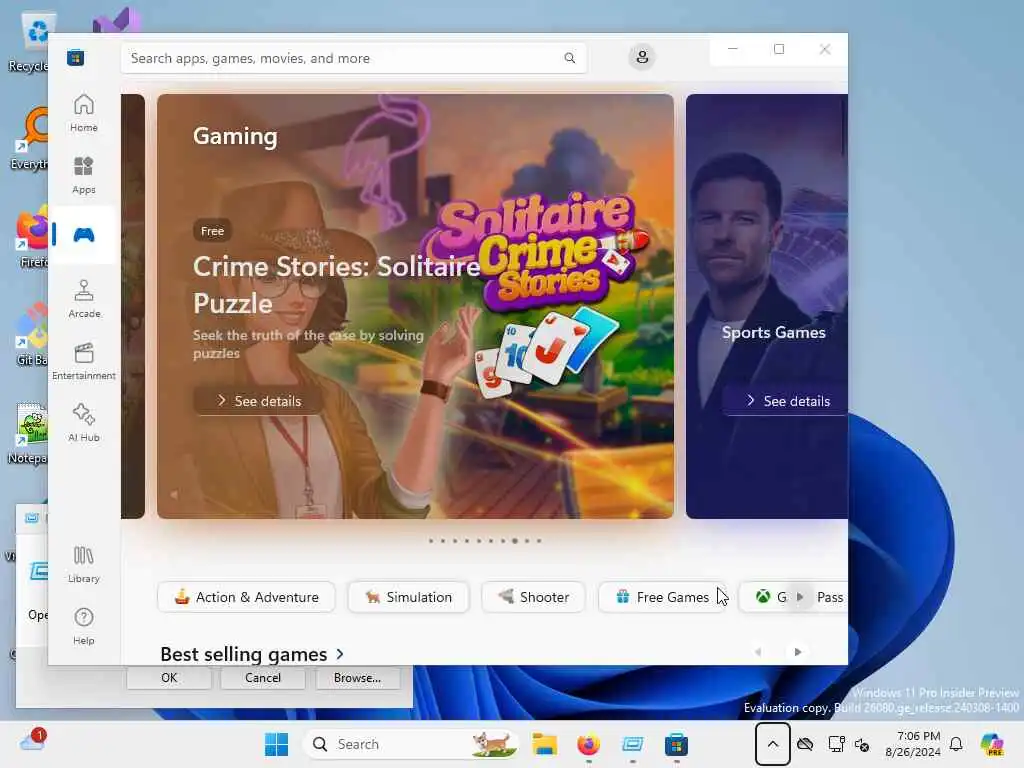Select the Notepad++ desktop icon

[29, 433]
